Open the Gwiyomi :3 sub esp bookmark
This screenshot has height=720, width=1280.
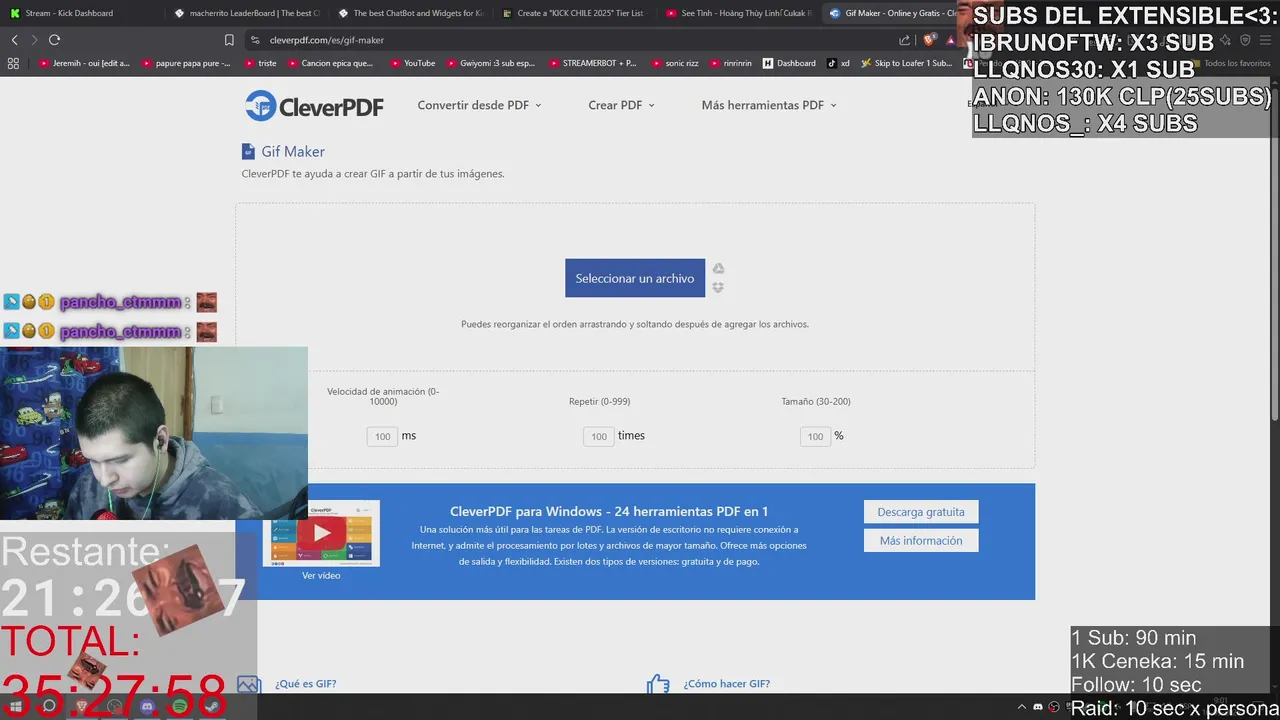click(490, 63)
